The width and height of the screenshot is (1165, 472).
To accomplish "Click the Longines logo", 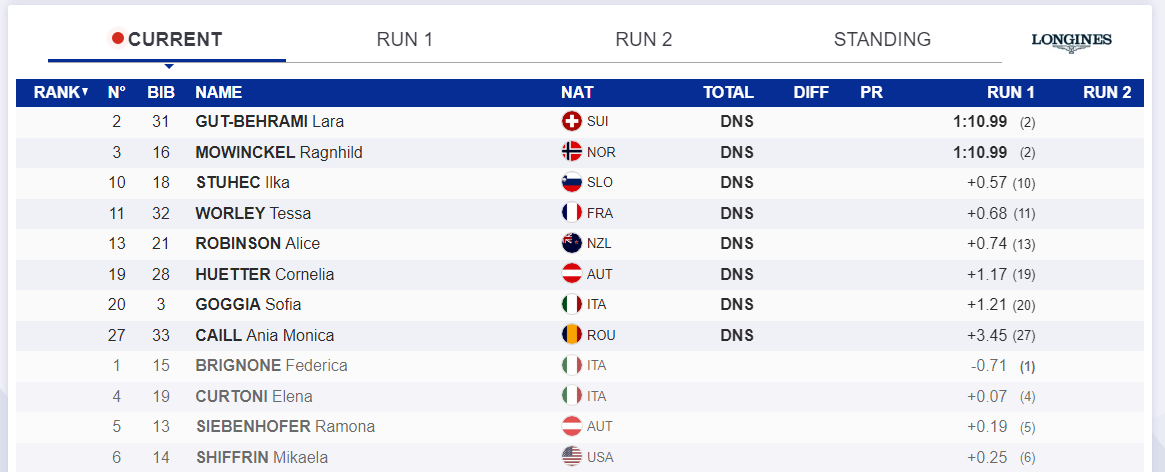I will 1071,41.
